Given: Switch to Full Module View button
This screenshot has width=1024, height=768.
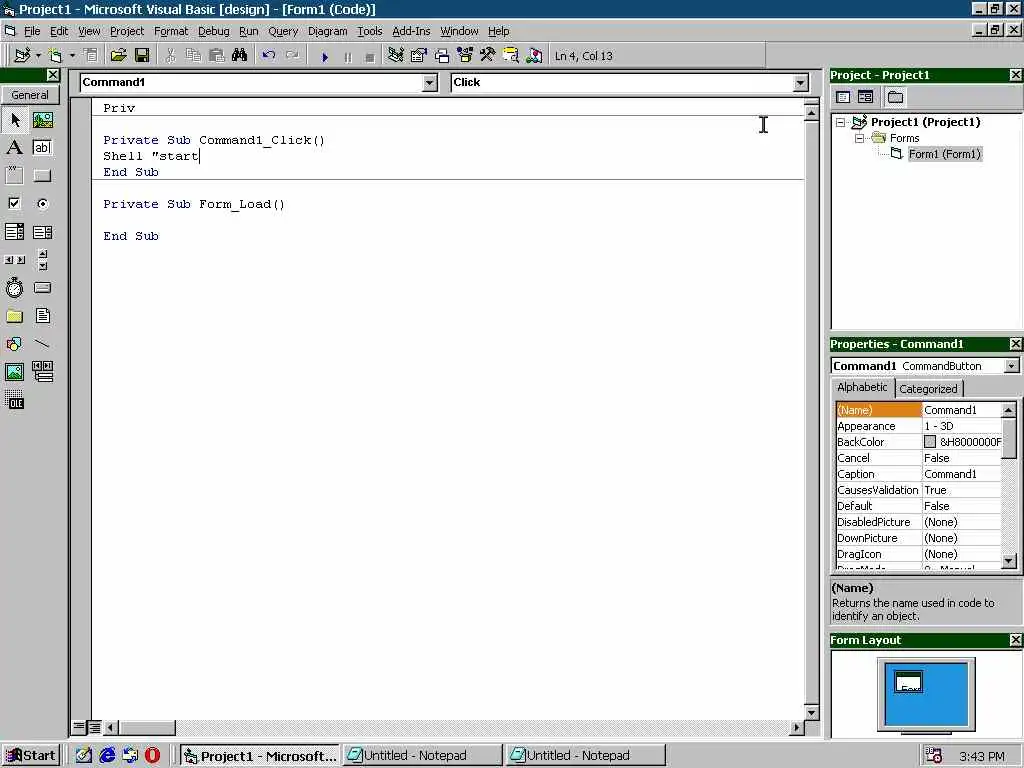Looking at the screenshot, I should (x=94, y=726).
